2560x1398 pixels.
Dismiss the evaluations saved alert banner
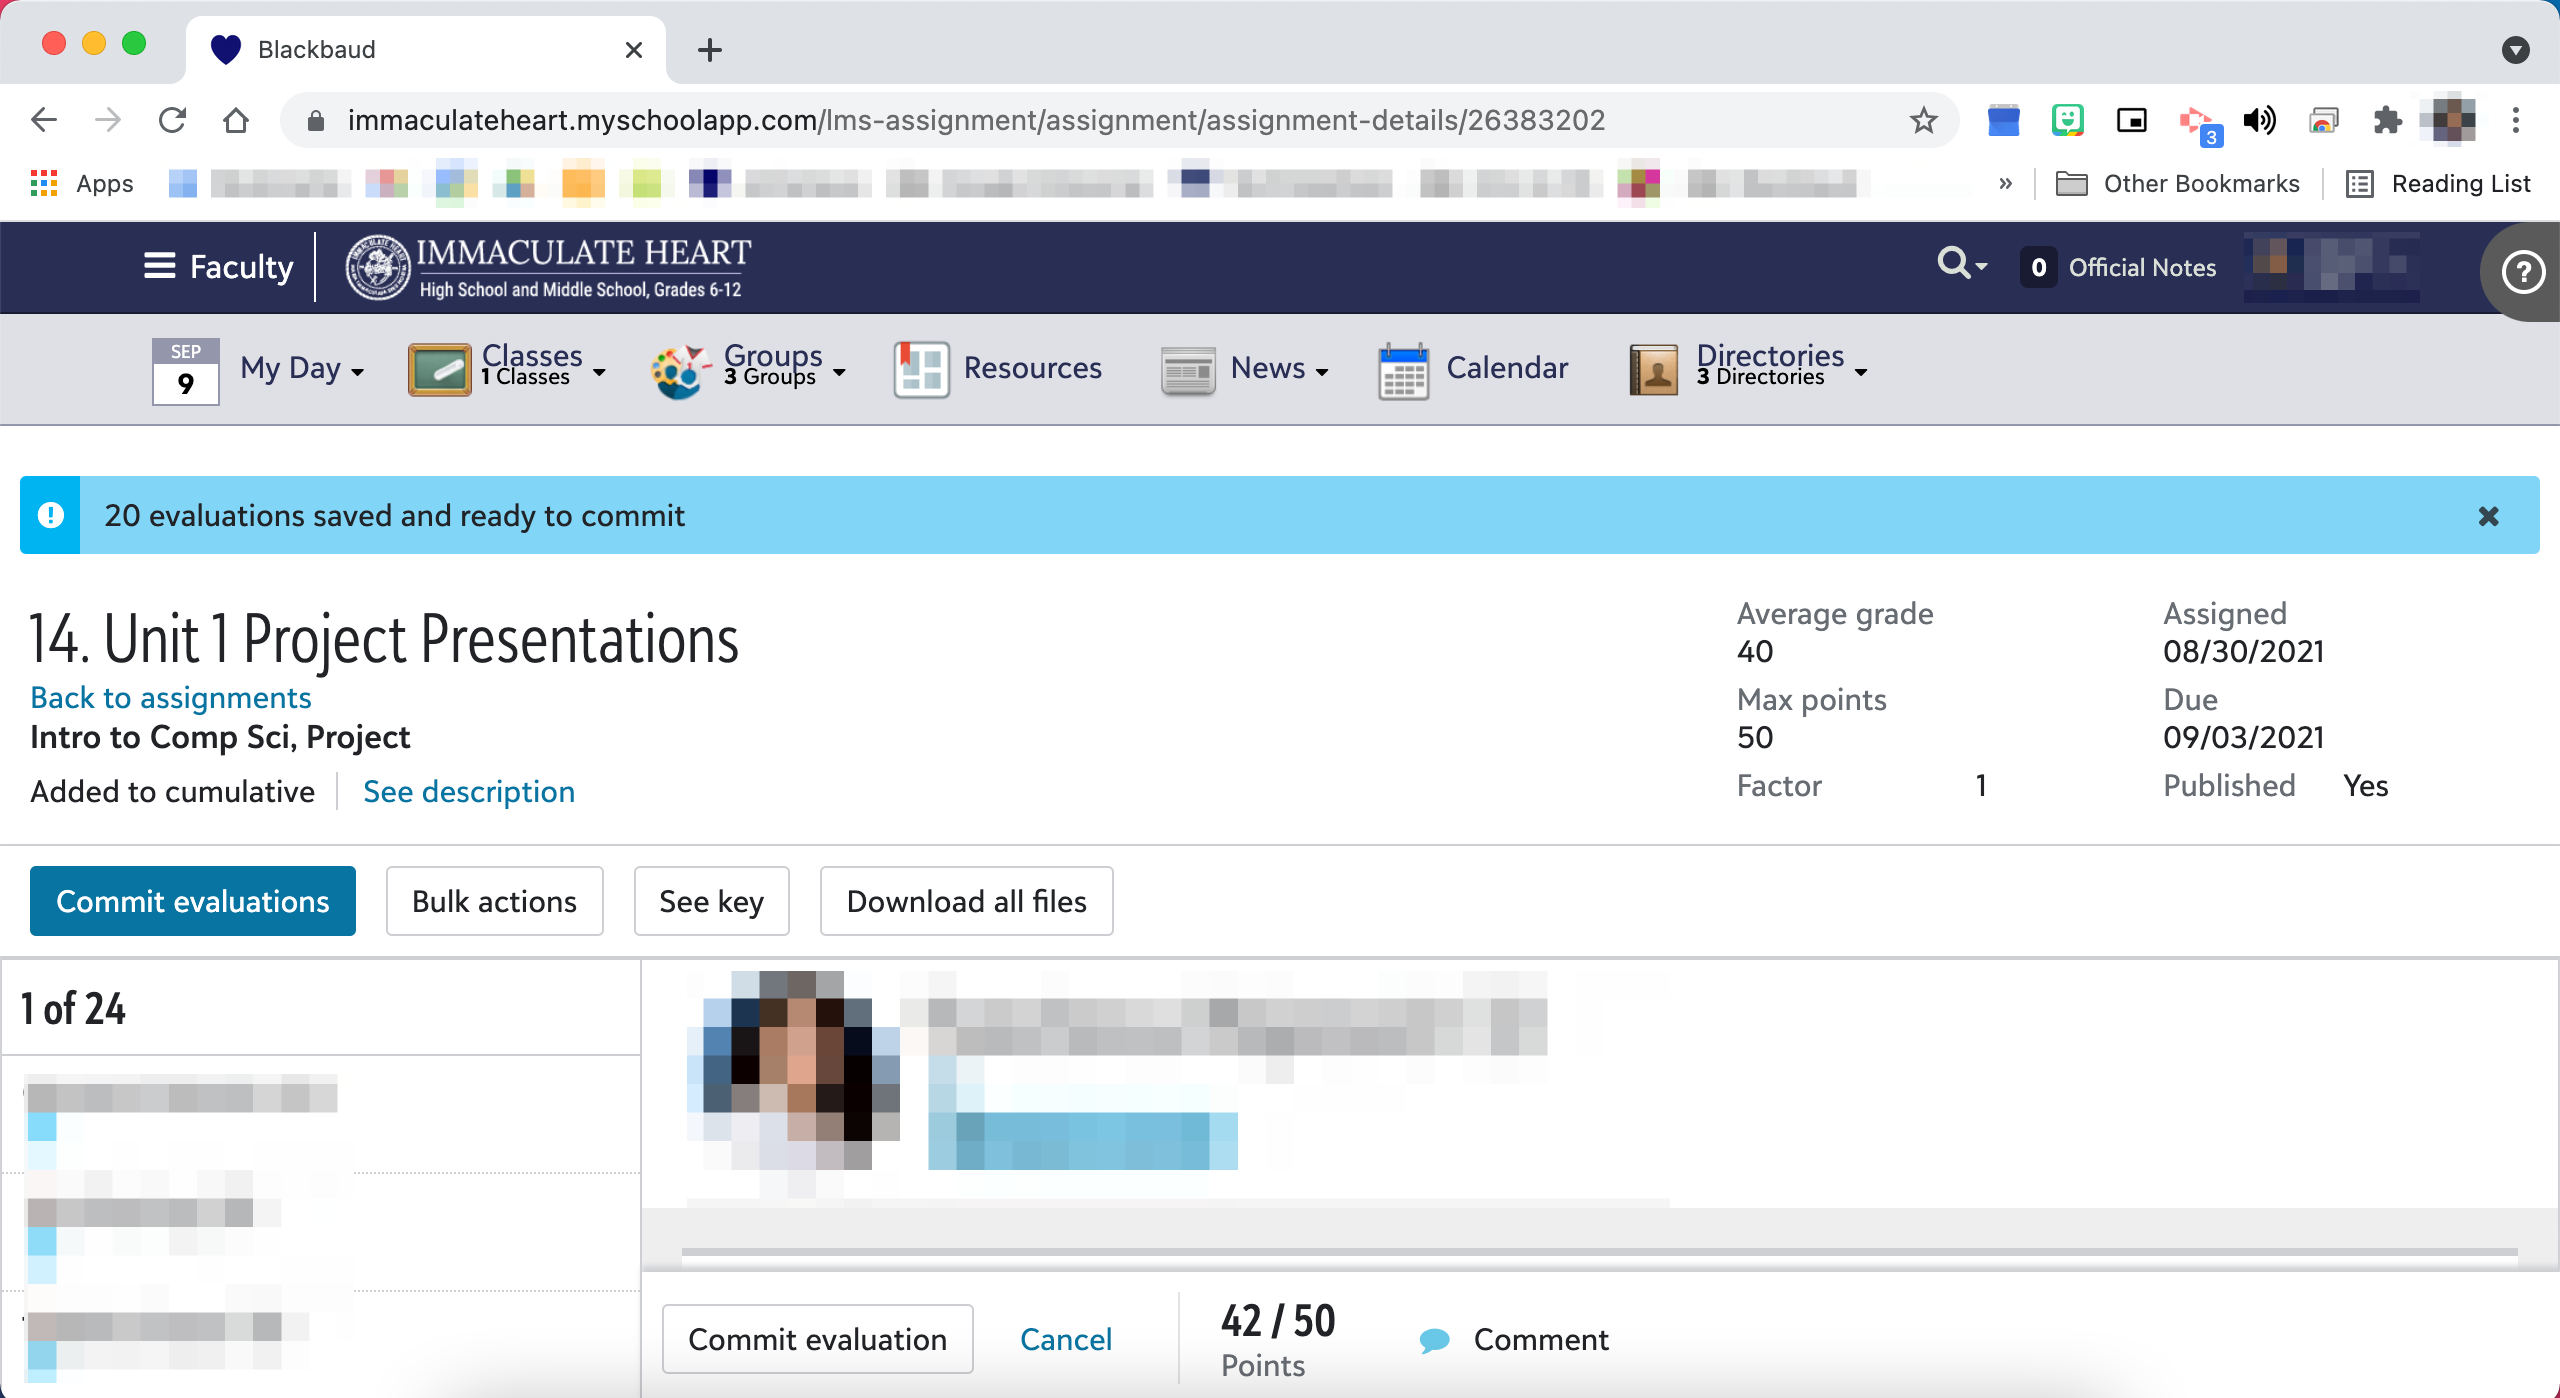coord(2488,516)
